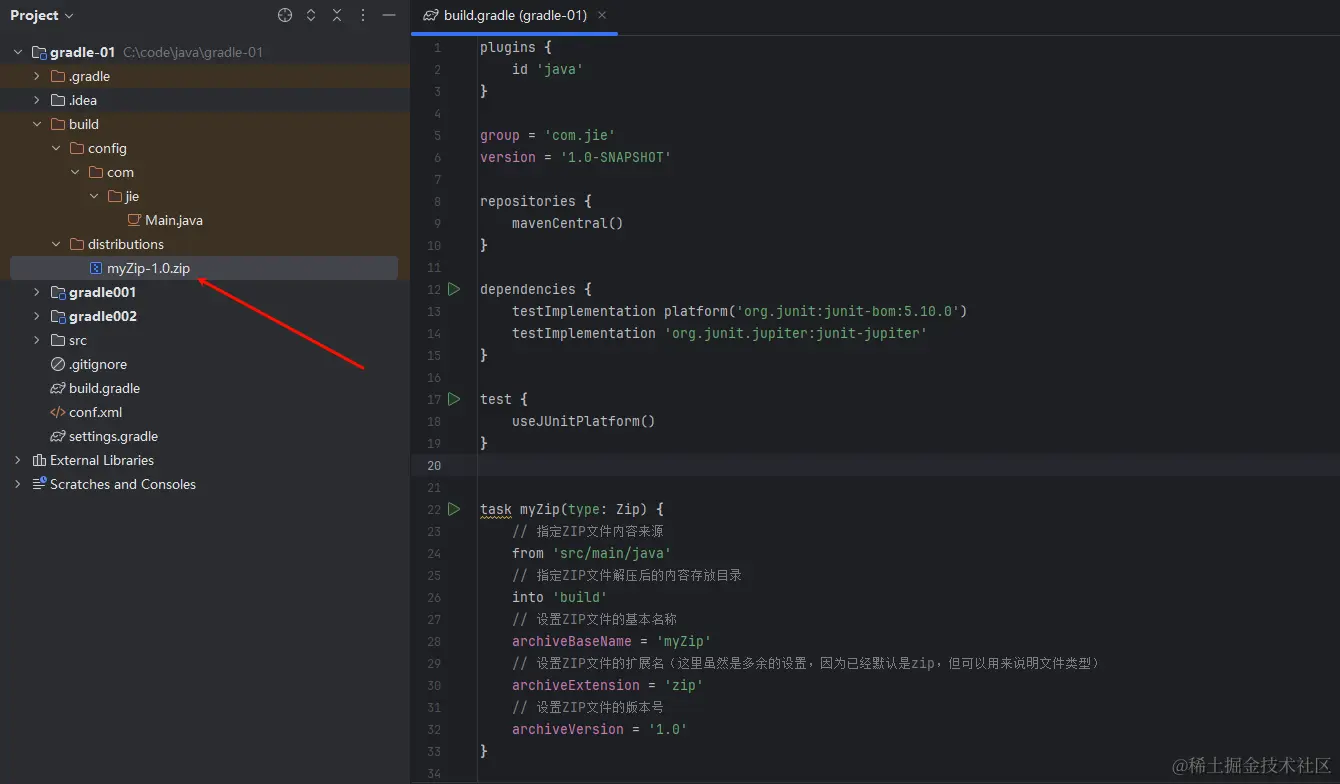Click conf.xml XML file icon
The width and height of the screenshot is (1340, 784).
coord(58,412)
